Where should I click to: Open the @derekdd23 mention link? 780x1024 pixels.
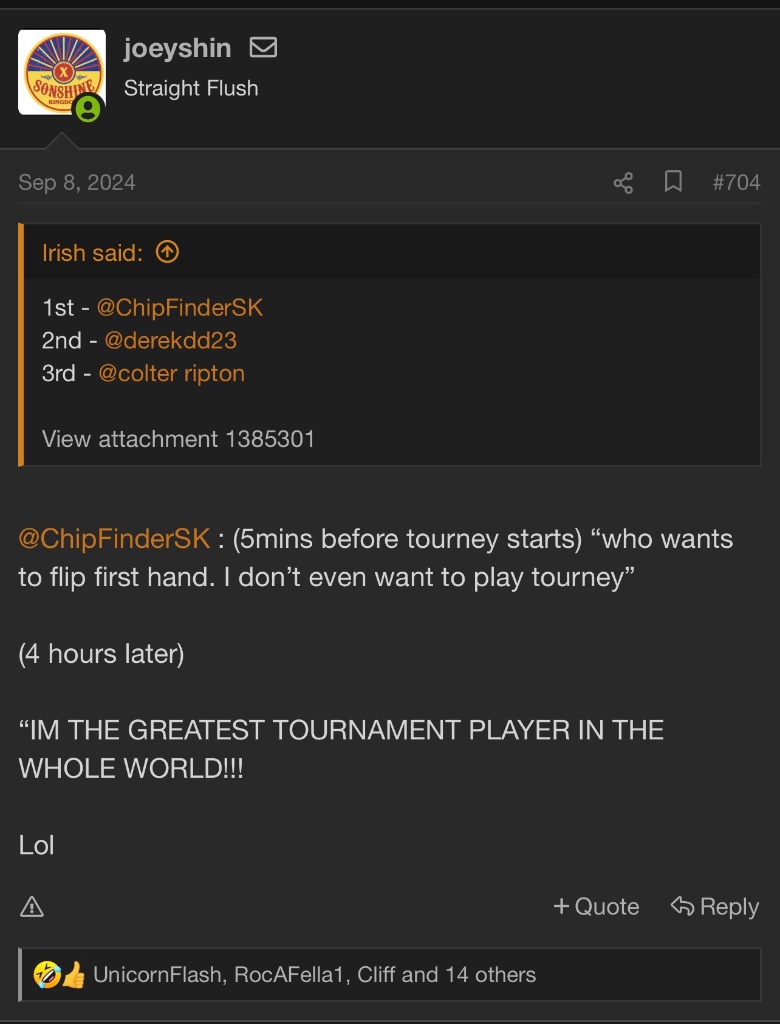click(171, 340)
